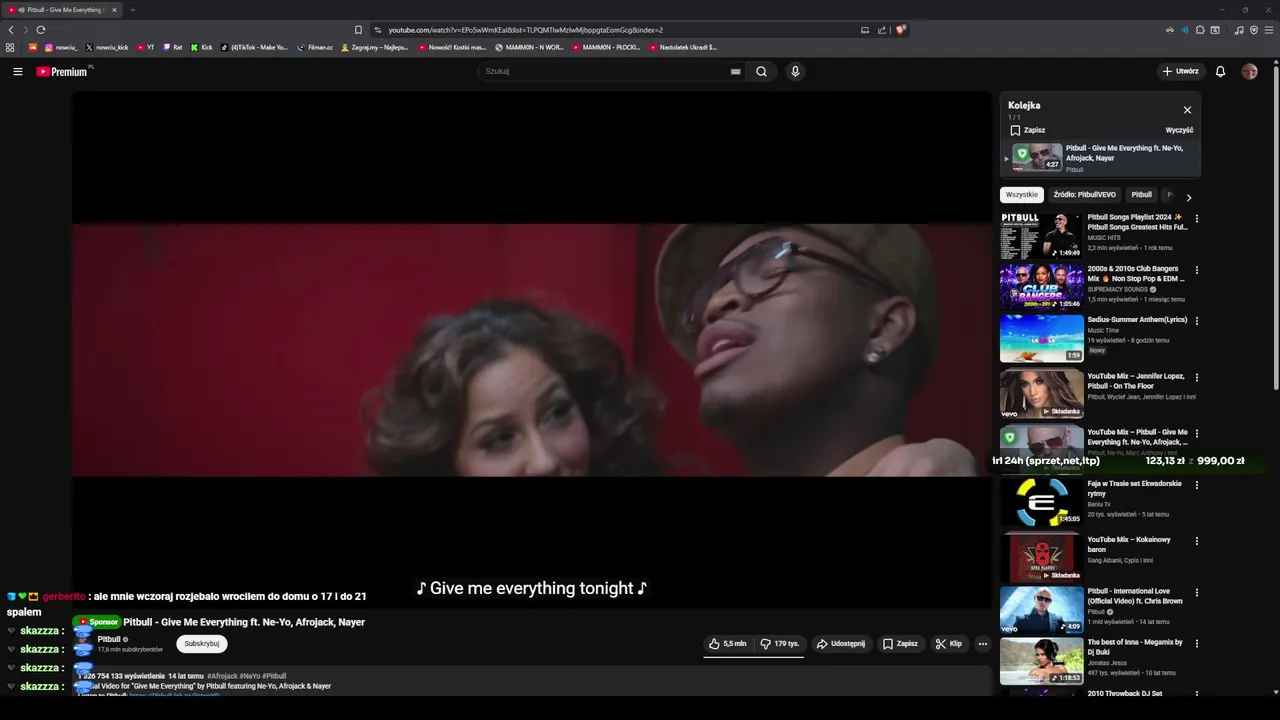Click the Klip scissors button
Image resolution: width=1280 pixels, height=720 pixels.
coord(948,644)
